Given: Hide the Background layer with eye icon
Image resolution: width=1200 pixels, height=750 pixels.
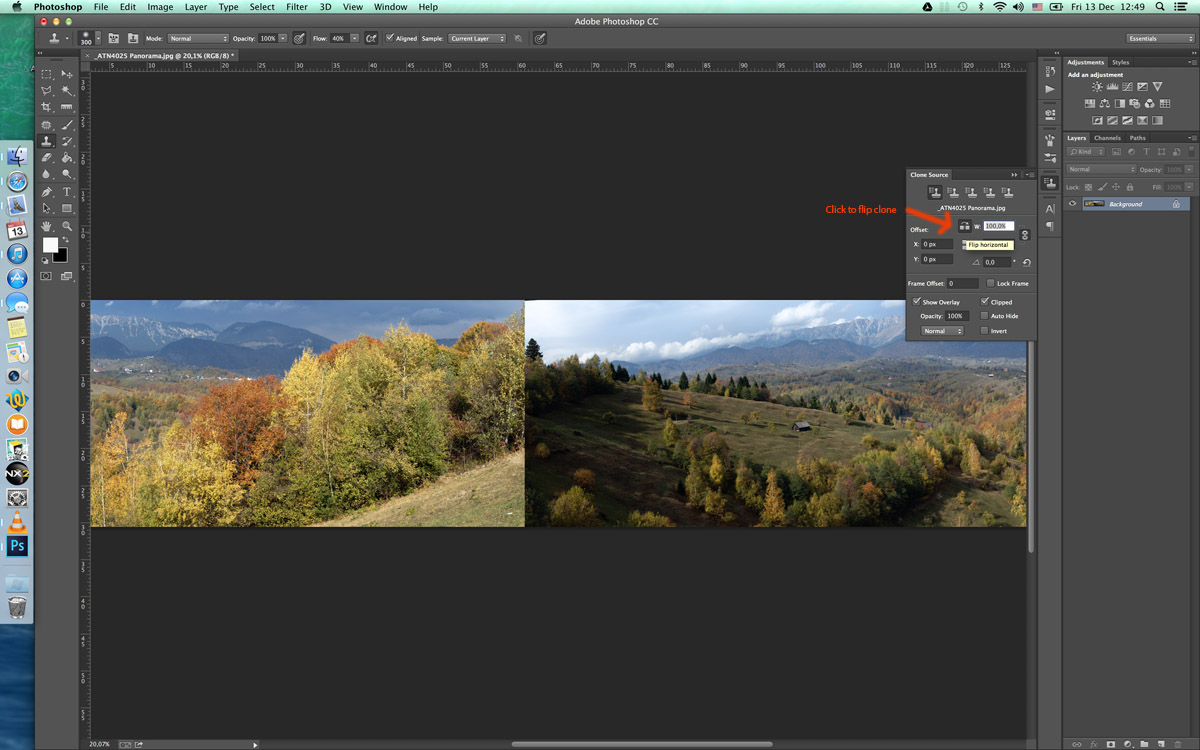Looking at the screenshot, I should click(x=1073, y=204).
